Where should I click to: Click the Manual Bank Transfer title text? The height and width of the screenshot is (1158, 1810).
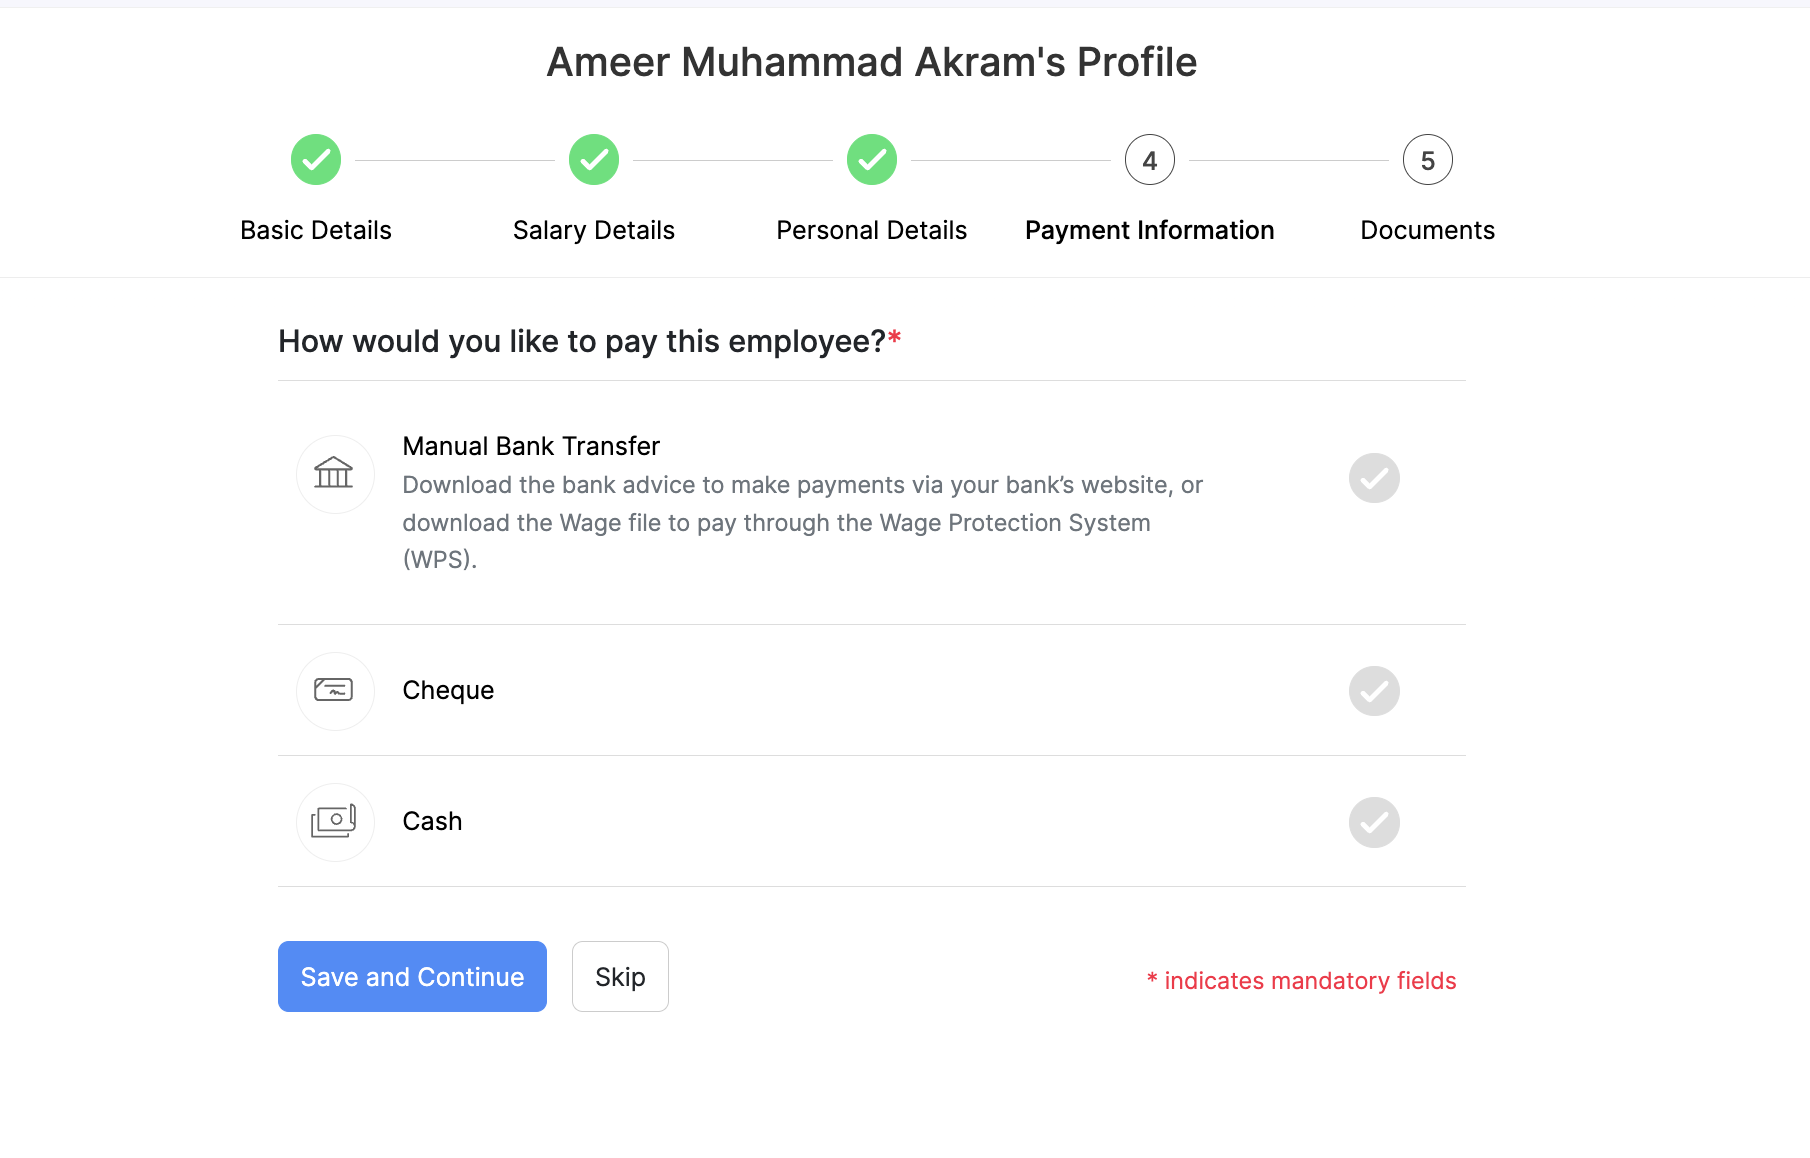[x=531, y=446]
